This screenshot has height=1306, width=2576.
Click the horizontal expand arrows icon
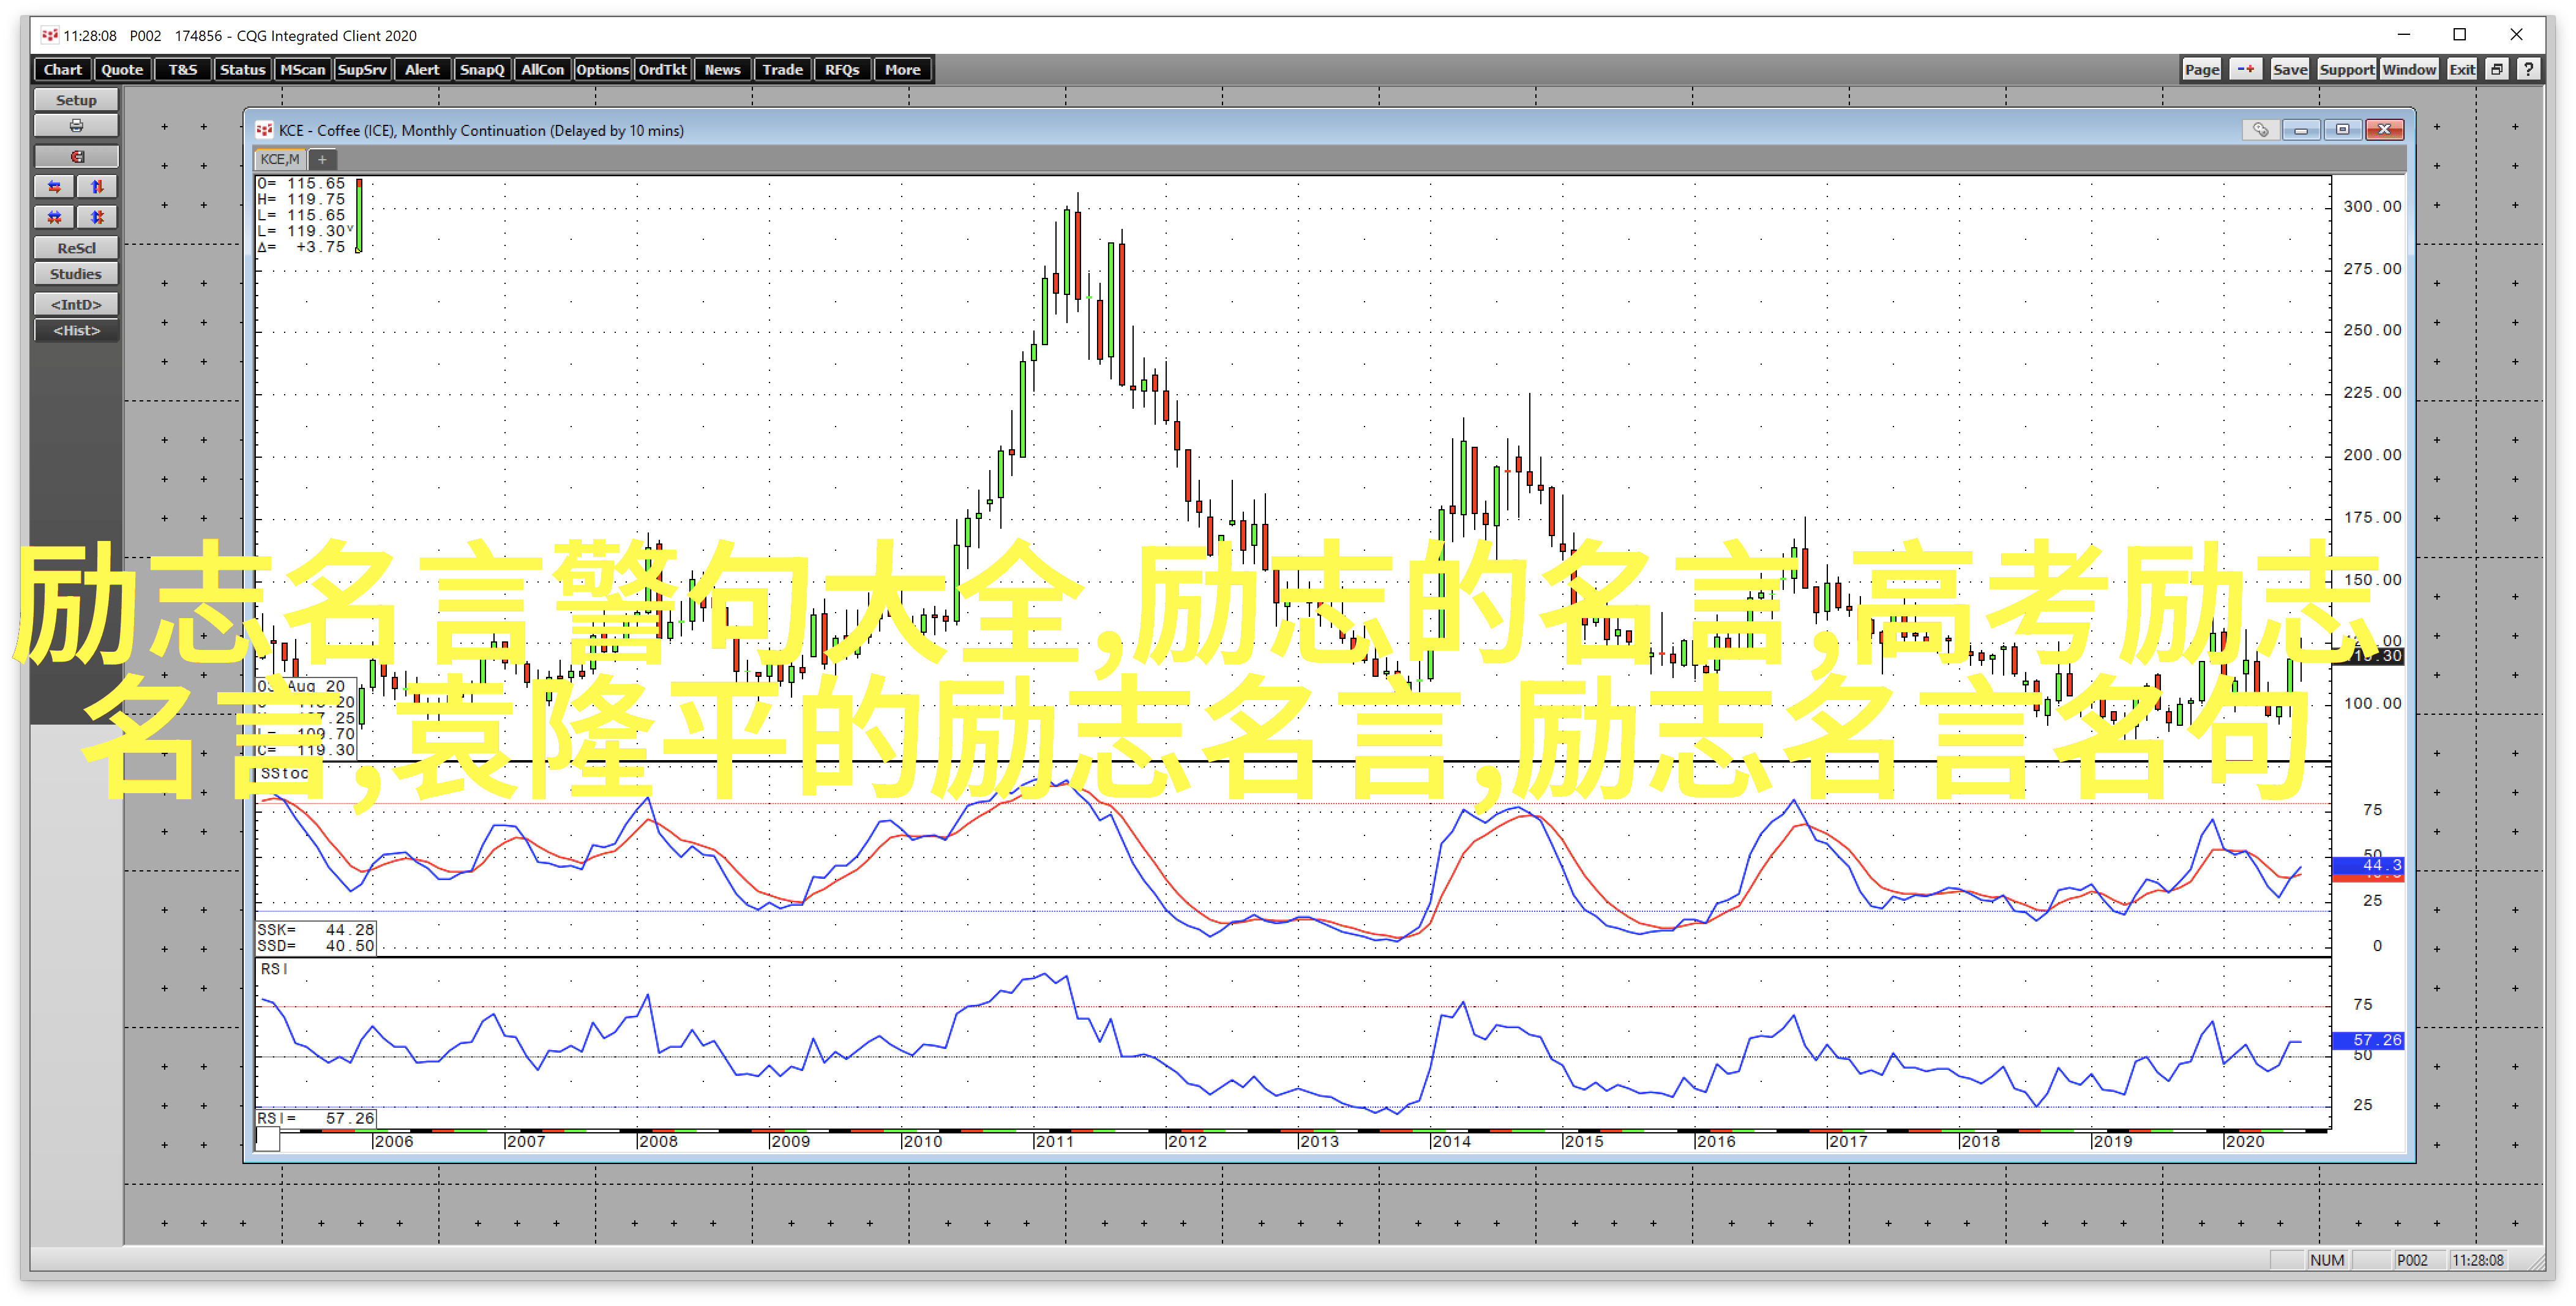coord(54,187)
